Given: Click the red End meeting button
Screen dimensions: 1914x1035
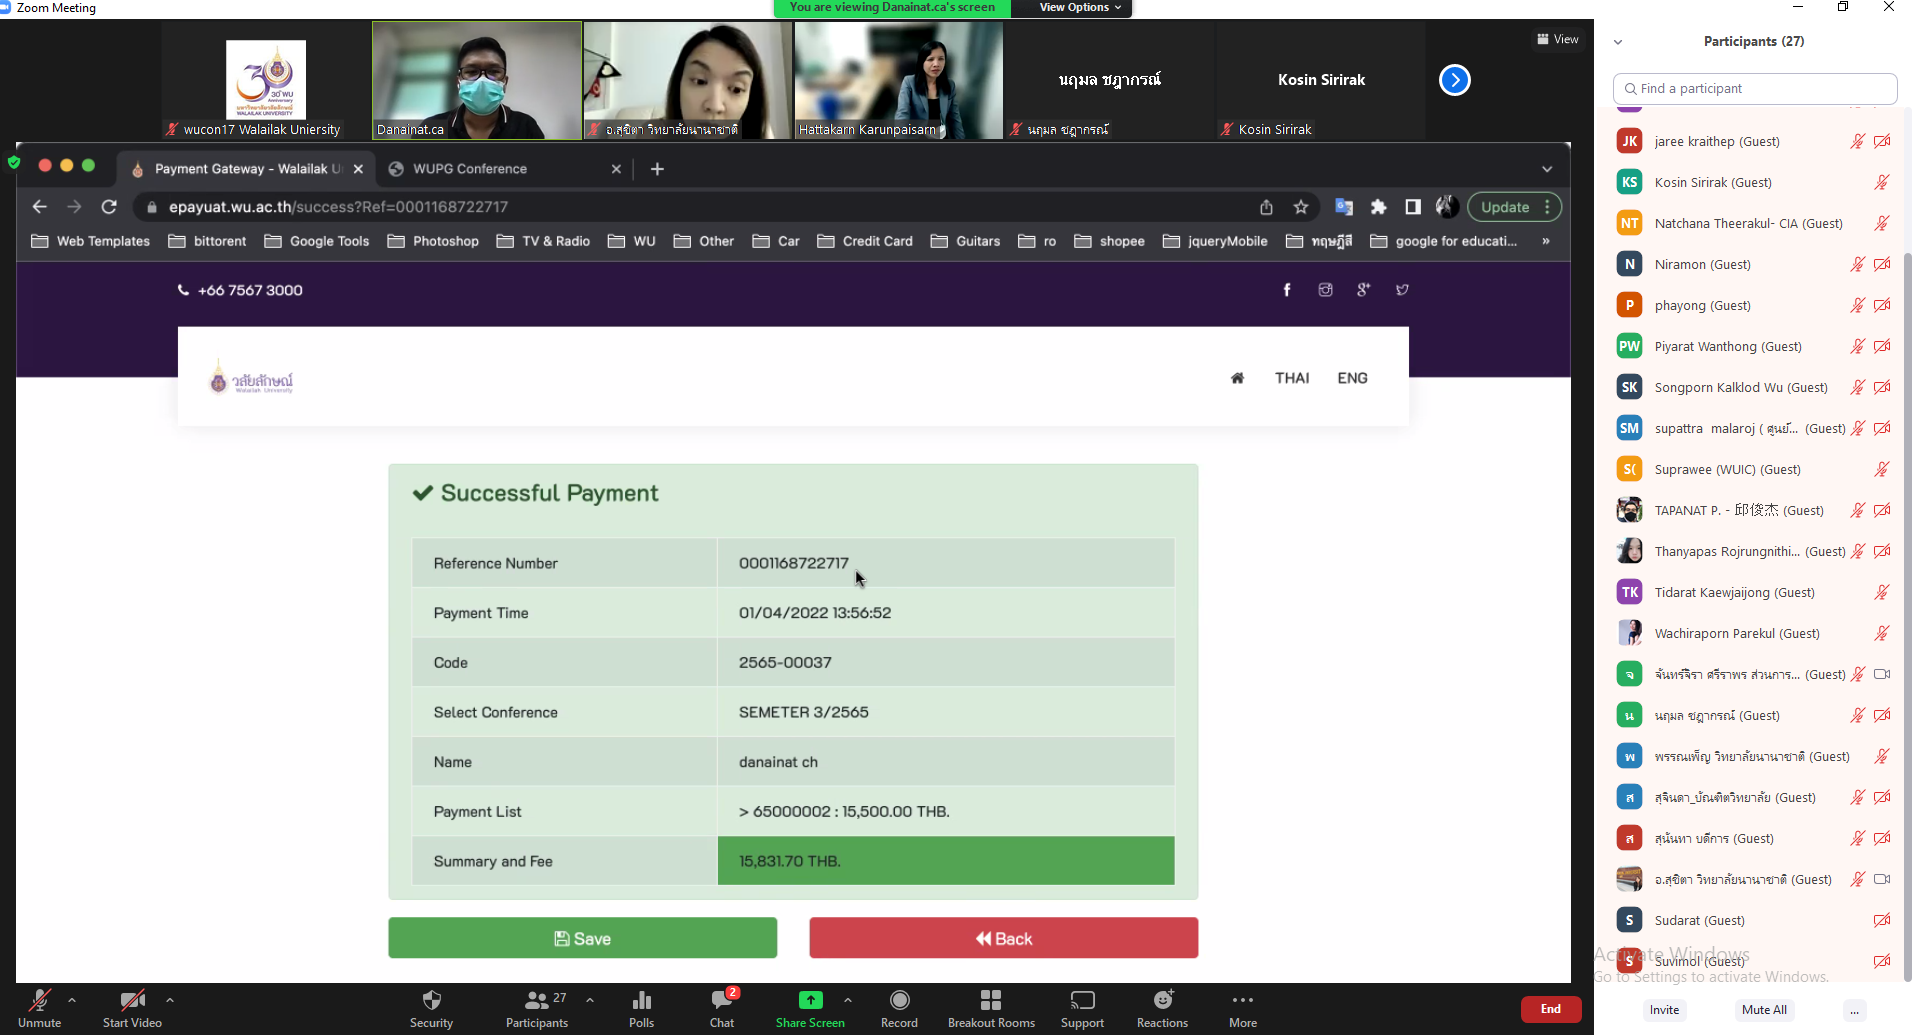Looking at the screenshot, I should [x=1550, y=1009].
